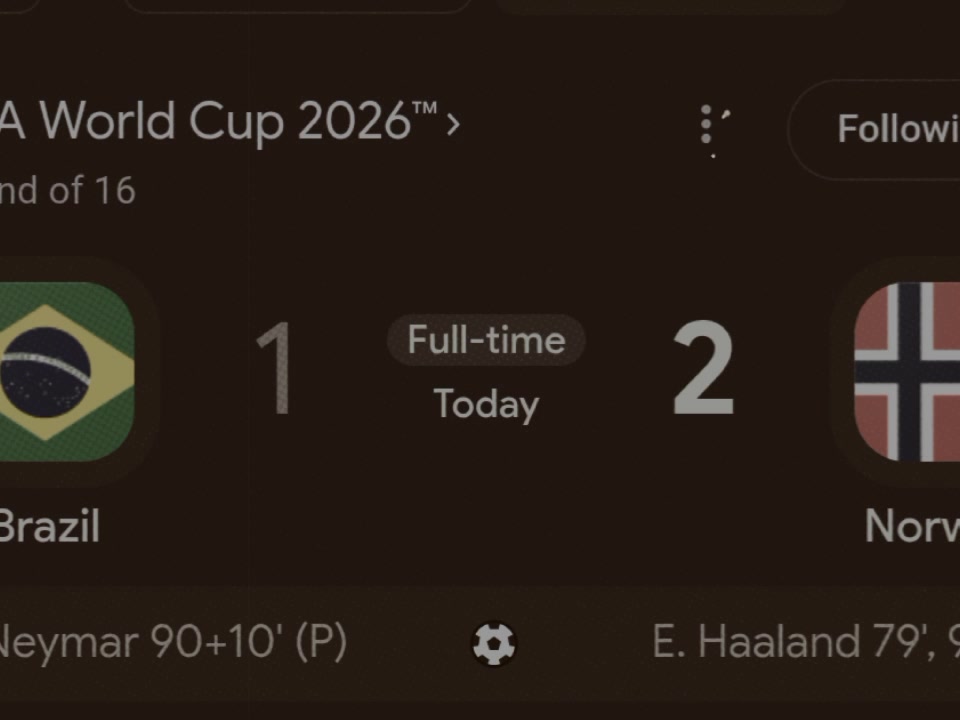The image size is (960, 720).
Task: Open the World Cup 2026 tournament title
Action: [x=219, y=121]
